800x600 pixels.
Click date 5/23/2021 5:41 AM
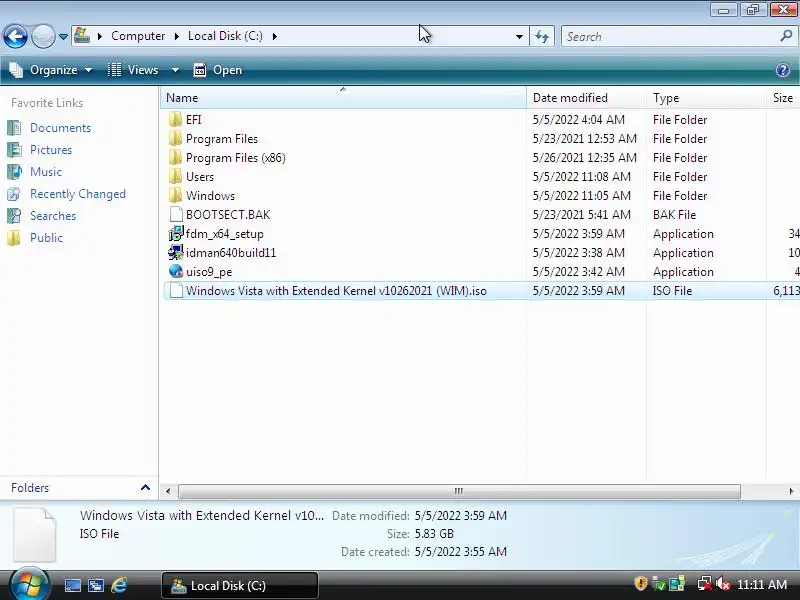pyautogui.click(x=582, y=215)
